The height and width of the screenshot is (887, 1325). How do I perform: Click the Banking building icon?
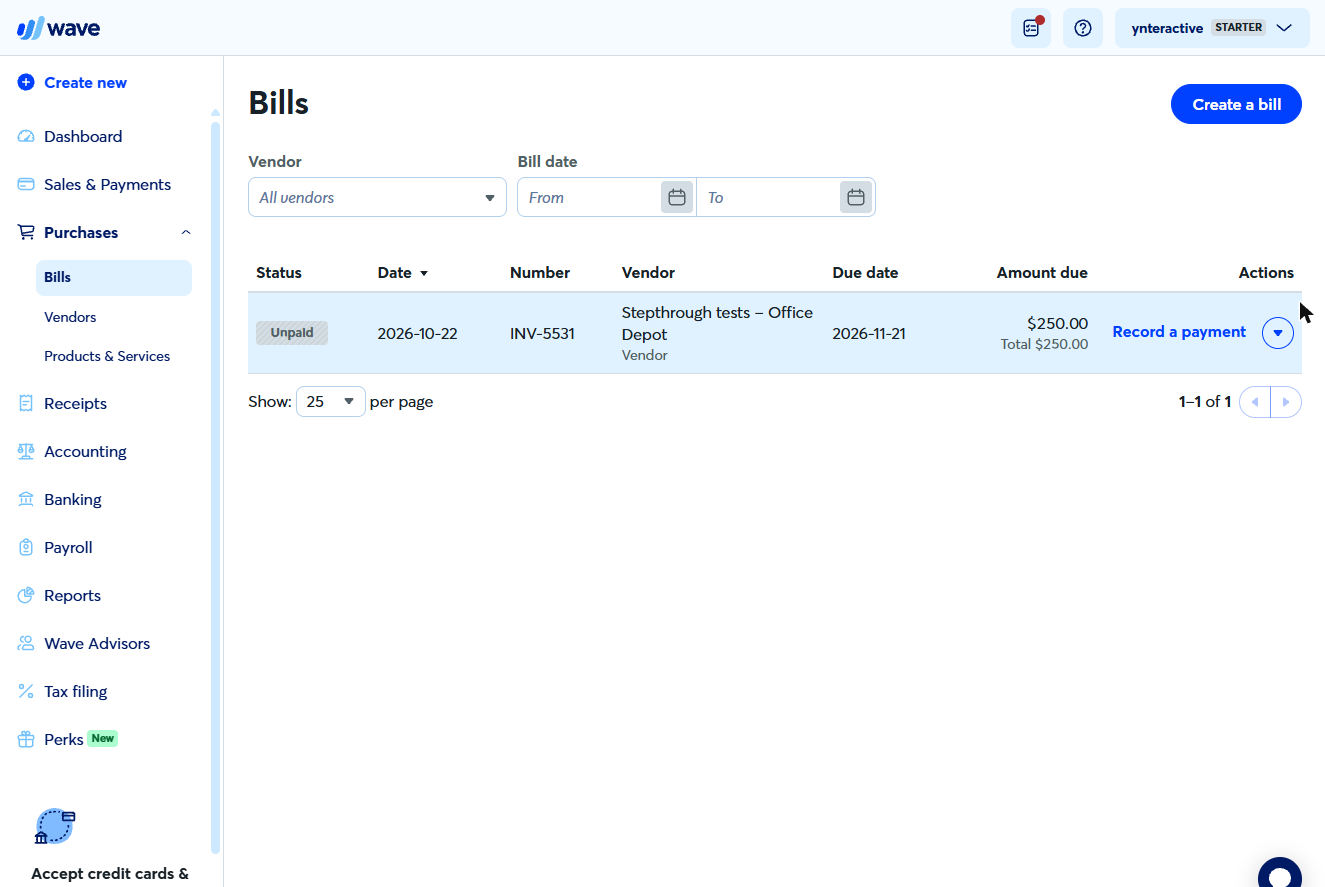click(26, 500)
